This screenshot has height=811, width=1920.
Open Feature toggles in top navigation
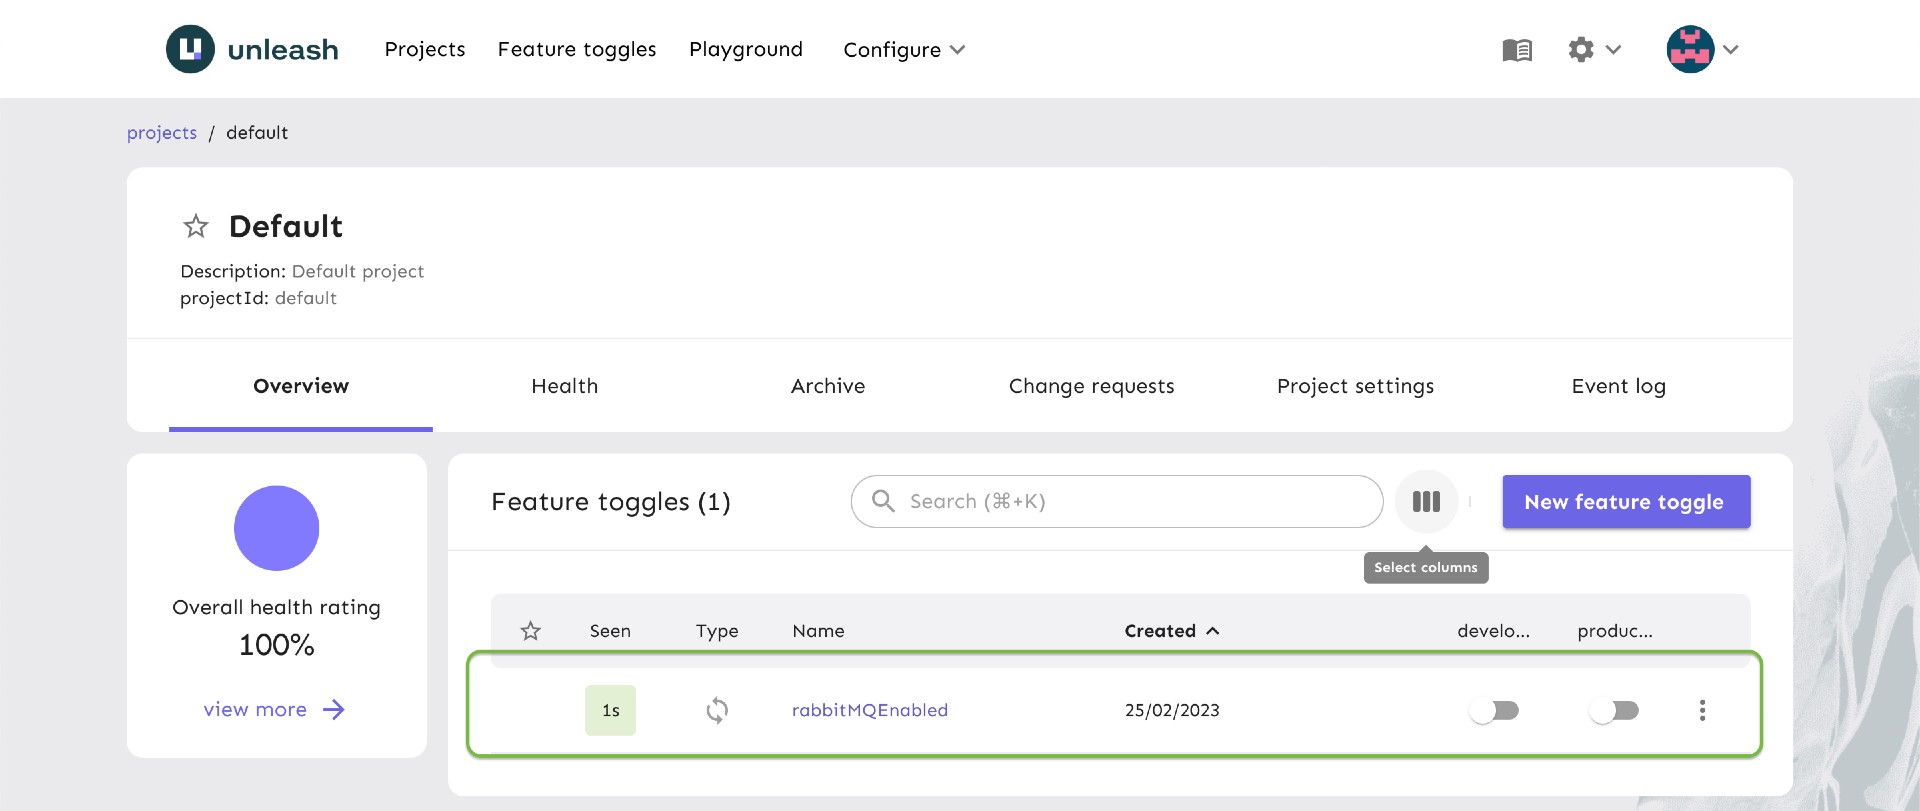[x=577, y=50]
